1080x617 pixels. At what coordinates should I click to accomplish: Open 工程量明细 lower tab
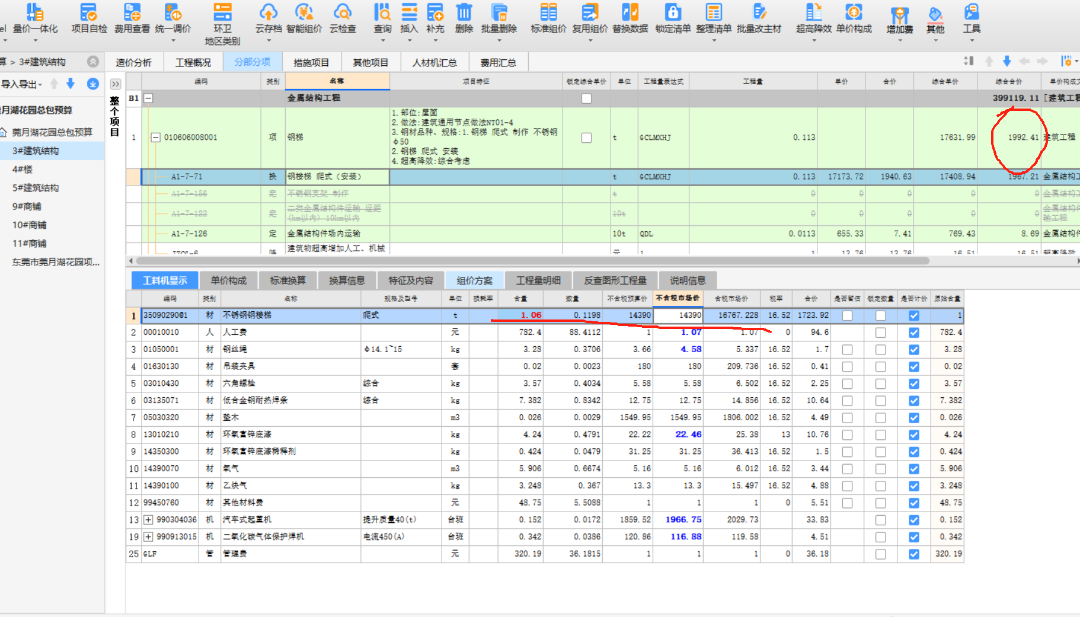click(538, 280)
